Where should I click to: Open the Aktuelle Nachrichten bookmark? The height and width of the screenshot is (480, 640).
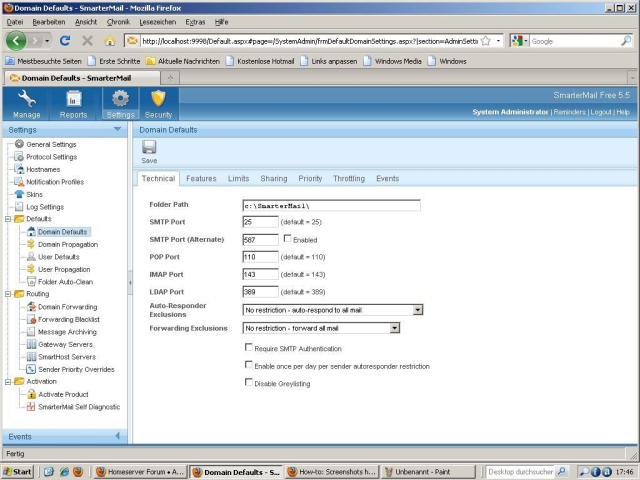click(x=183, y=61)
